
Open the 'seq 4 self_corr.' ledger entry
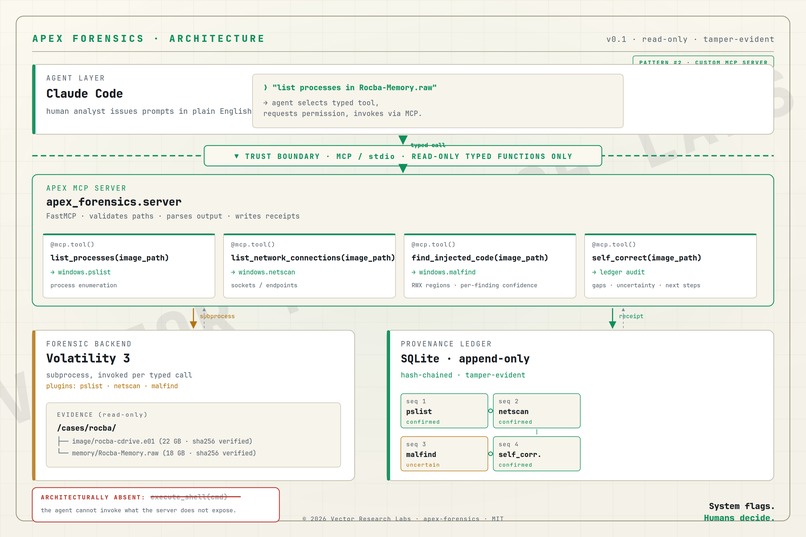click(537, 454)
